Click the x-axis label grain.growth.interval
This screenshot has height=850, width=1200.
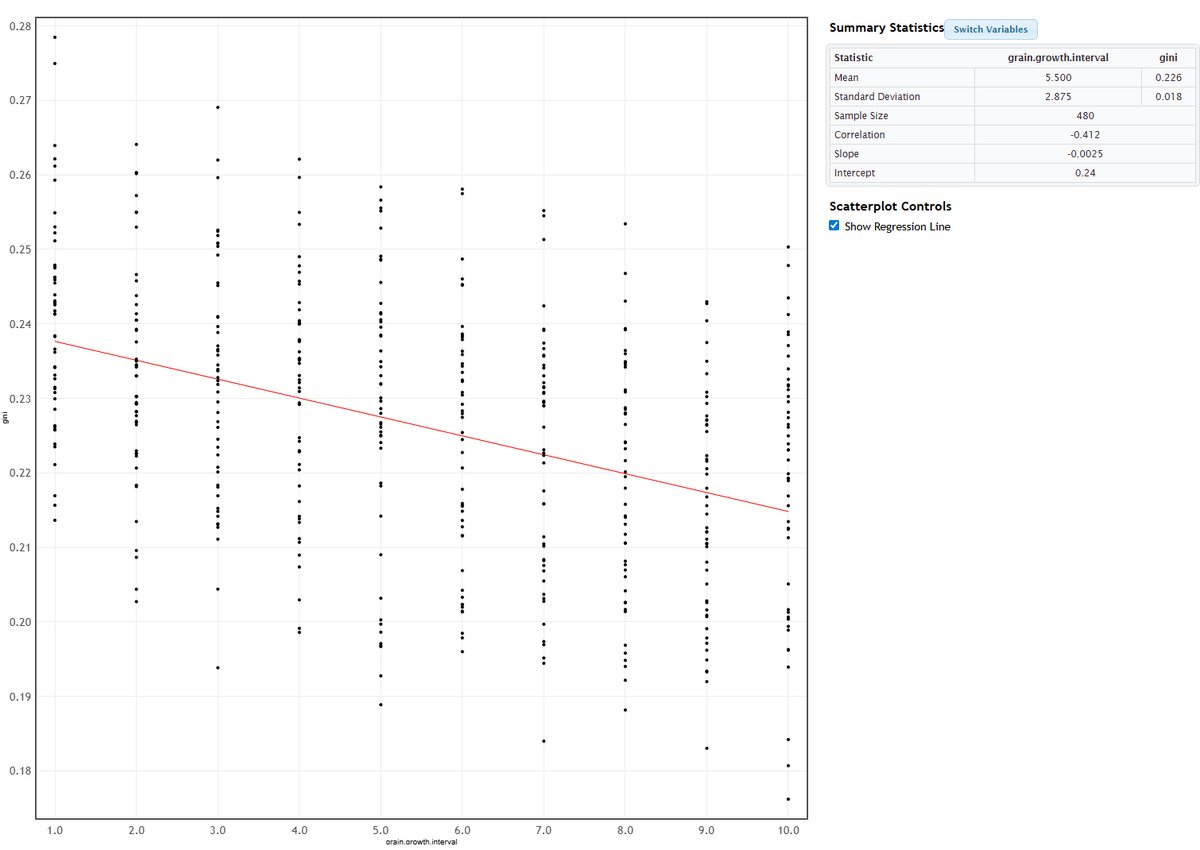[421, 844]
